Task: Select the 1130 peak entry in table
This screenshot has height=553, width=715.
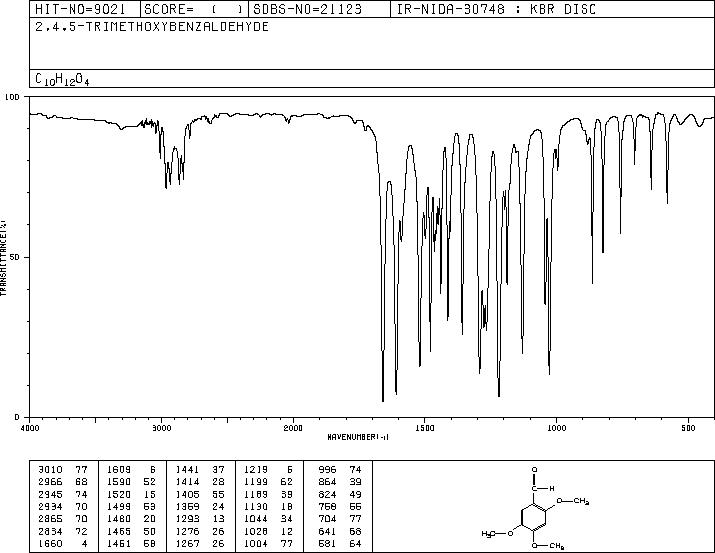Action: [268, 506]
